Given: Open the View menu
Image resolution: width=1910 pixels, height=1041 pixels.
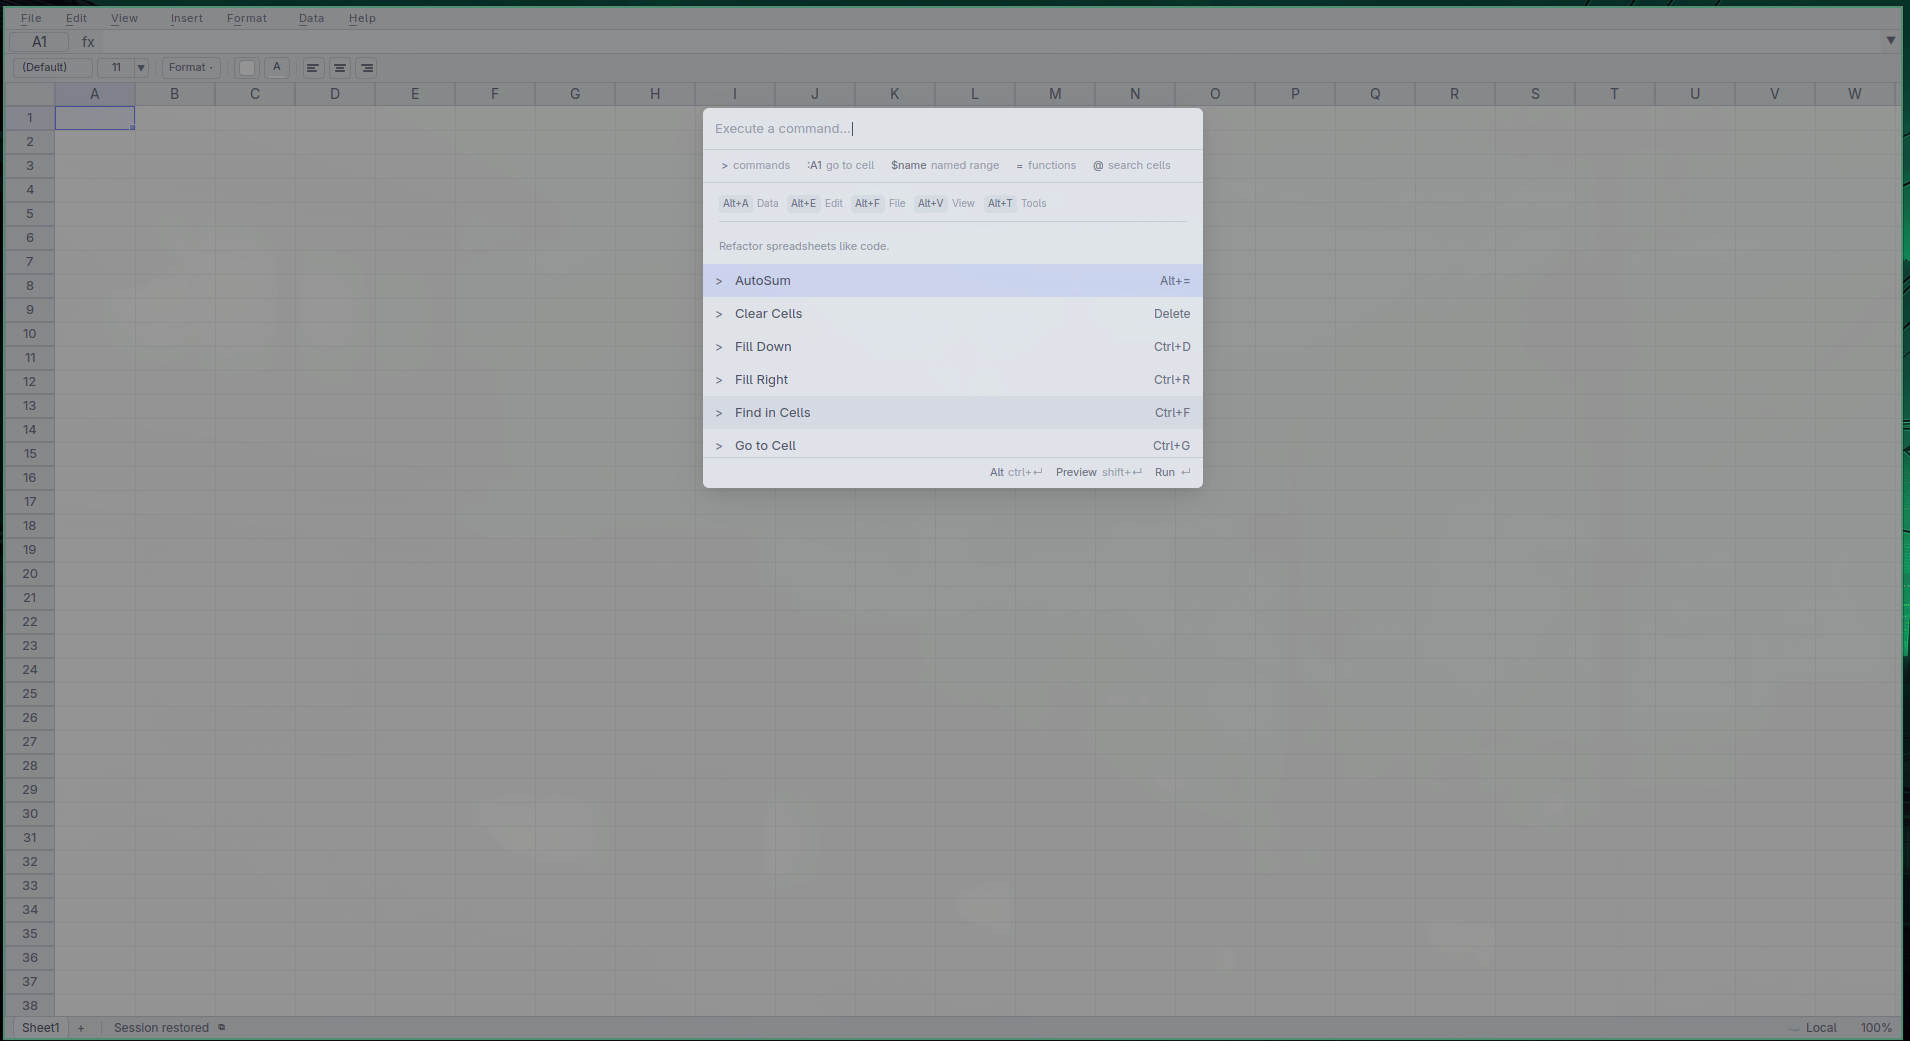Looking at the screenshot, I should point(124,18).
